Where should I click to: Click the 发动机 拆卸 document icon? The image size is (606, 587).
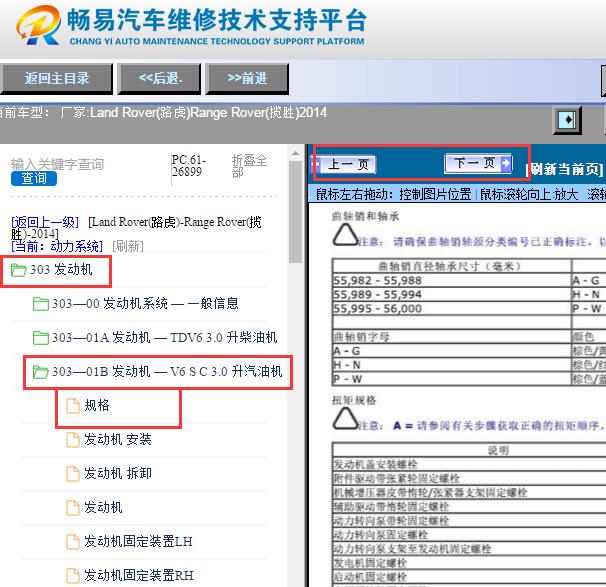point(73,474)
